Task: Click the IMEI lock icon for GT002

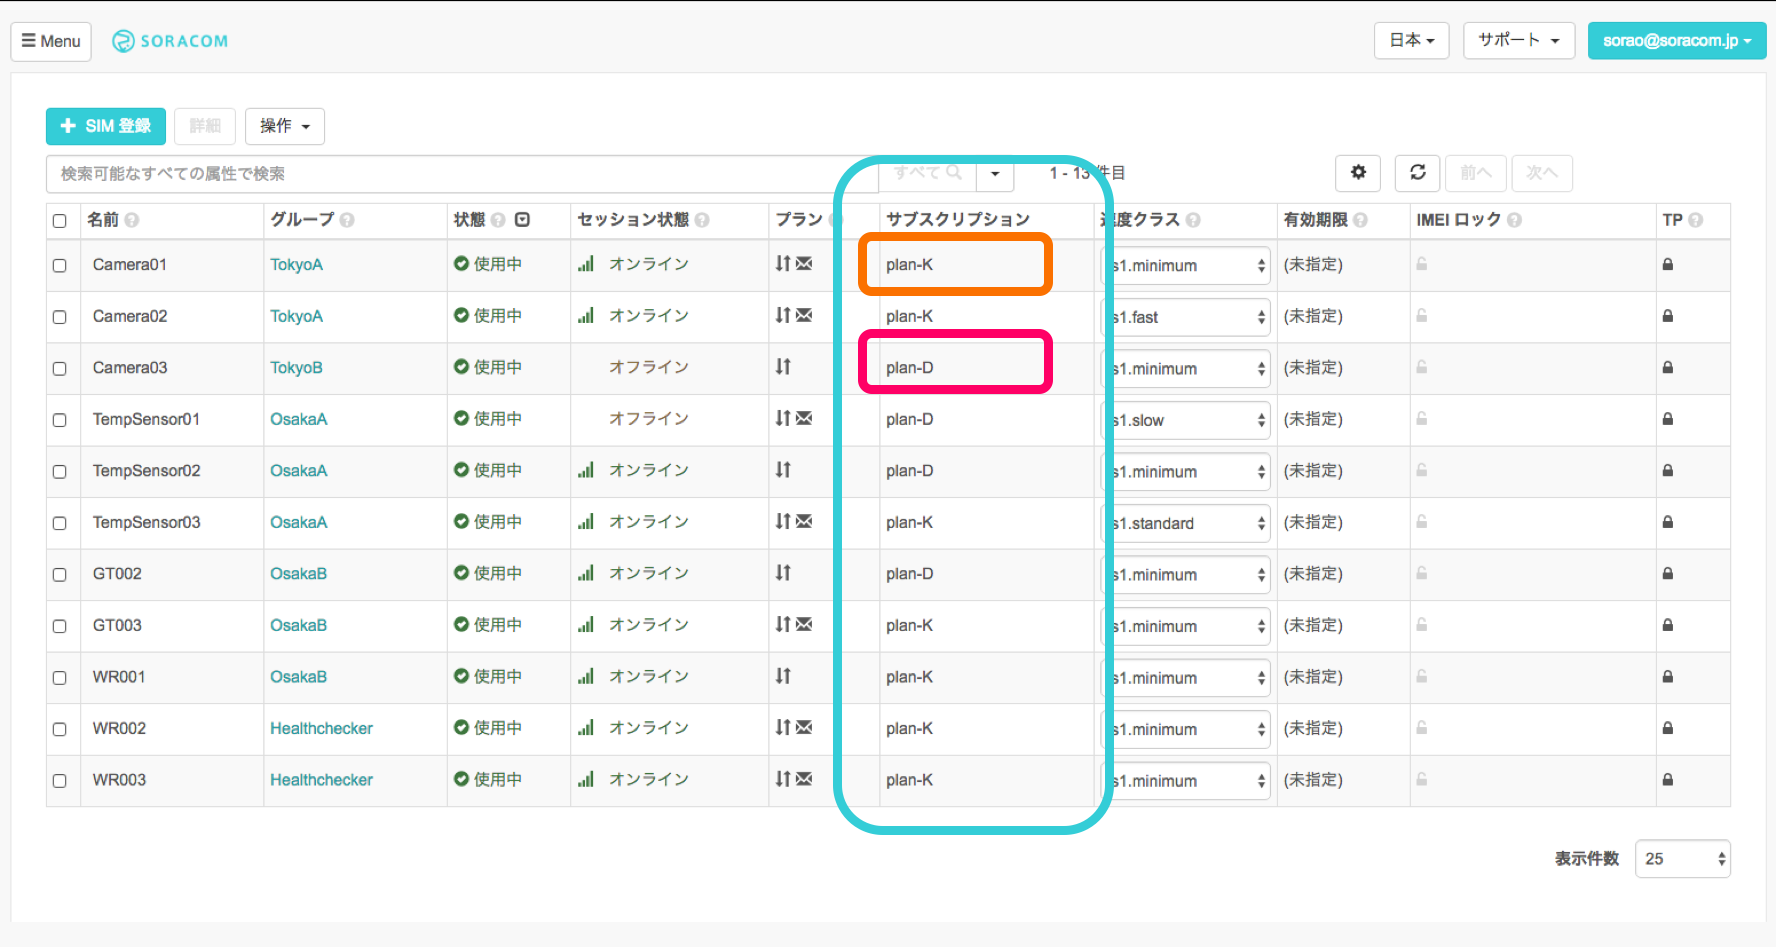Action: coord(1422,574)
